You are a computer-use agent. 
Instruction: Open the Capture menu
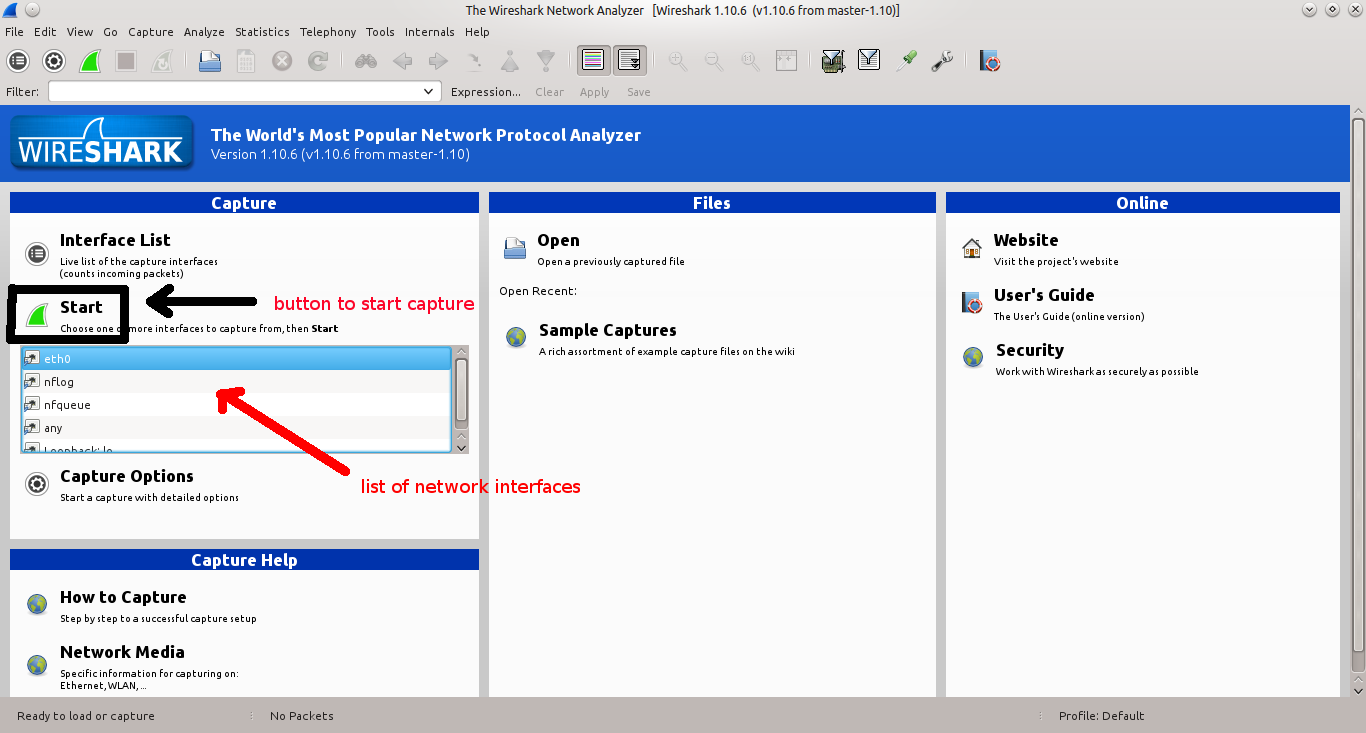coord(151,32)
